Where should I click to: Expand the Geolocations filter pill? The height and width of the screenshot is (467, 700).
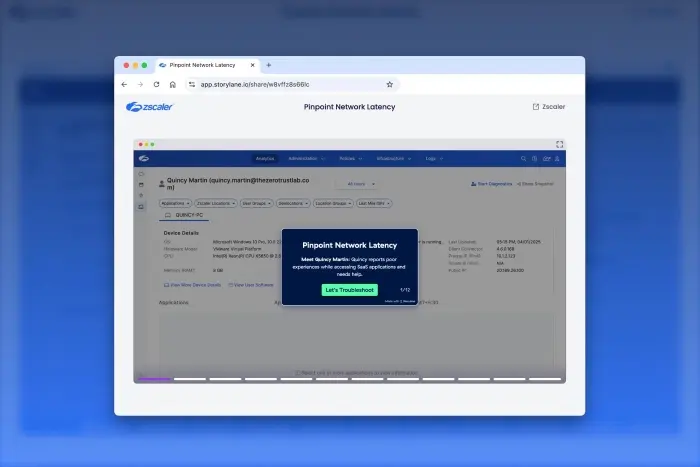tap(293, 203)
